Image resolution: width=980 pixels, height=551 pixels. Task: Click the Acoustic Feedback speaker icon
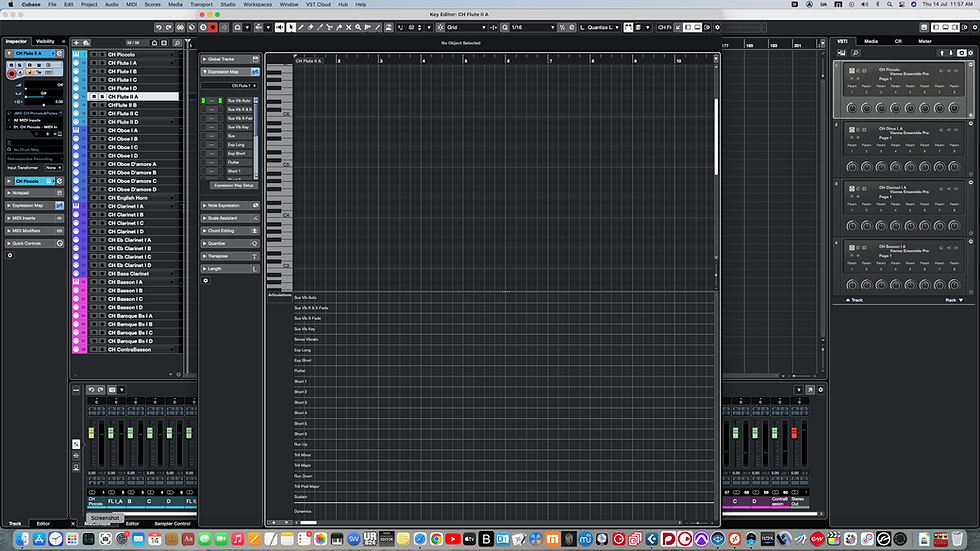pos(279,27)
